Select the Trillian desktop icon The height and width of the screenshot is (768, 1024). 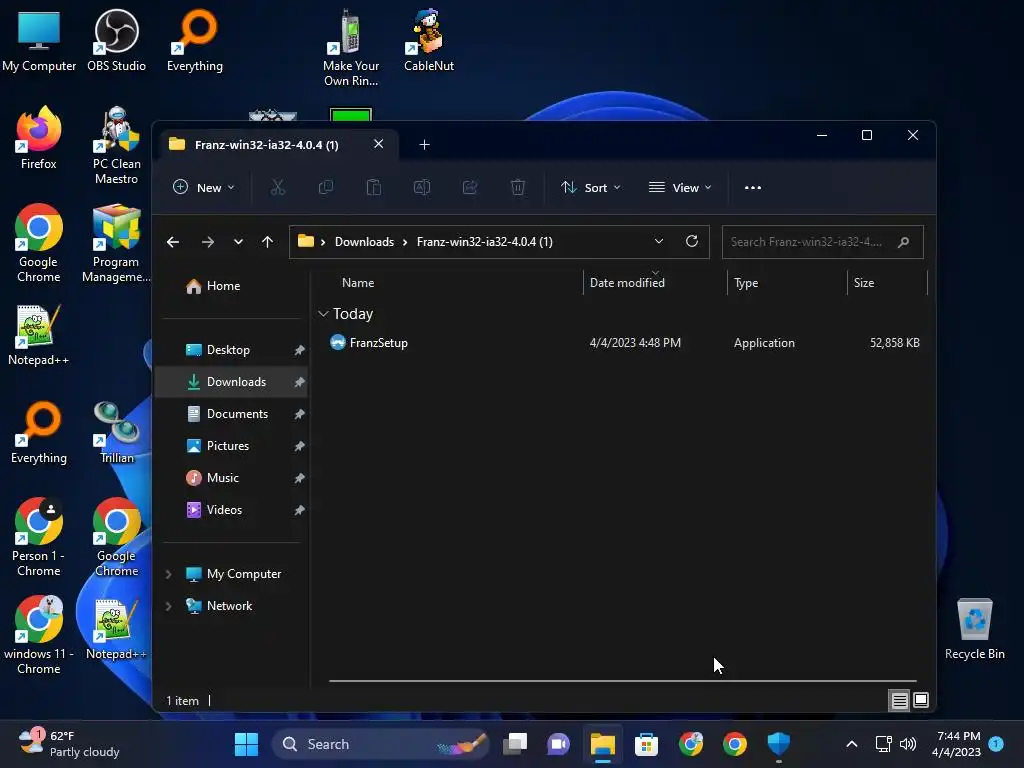tap(116, 432)
